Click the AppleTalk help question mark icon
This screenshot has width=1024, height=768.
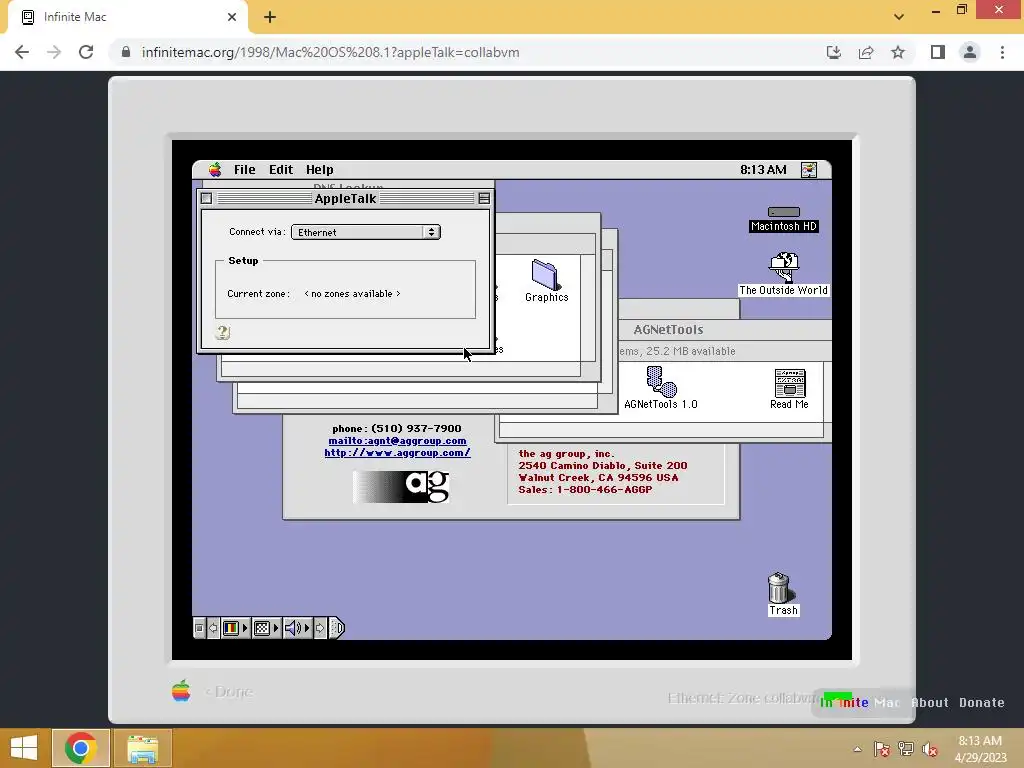pos(223,333)
